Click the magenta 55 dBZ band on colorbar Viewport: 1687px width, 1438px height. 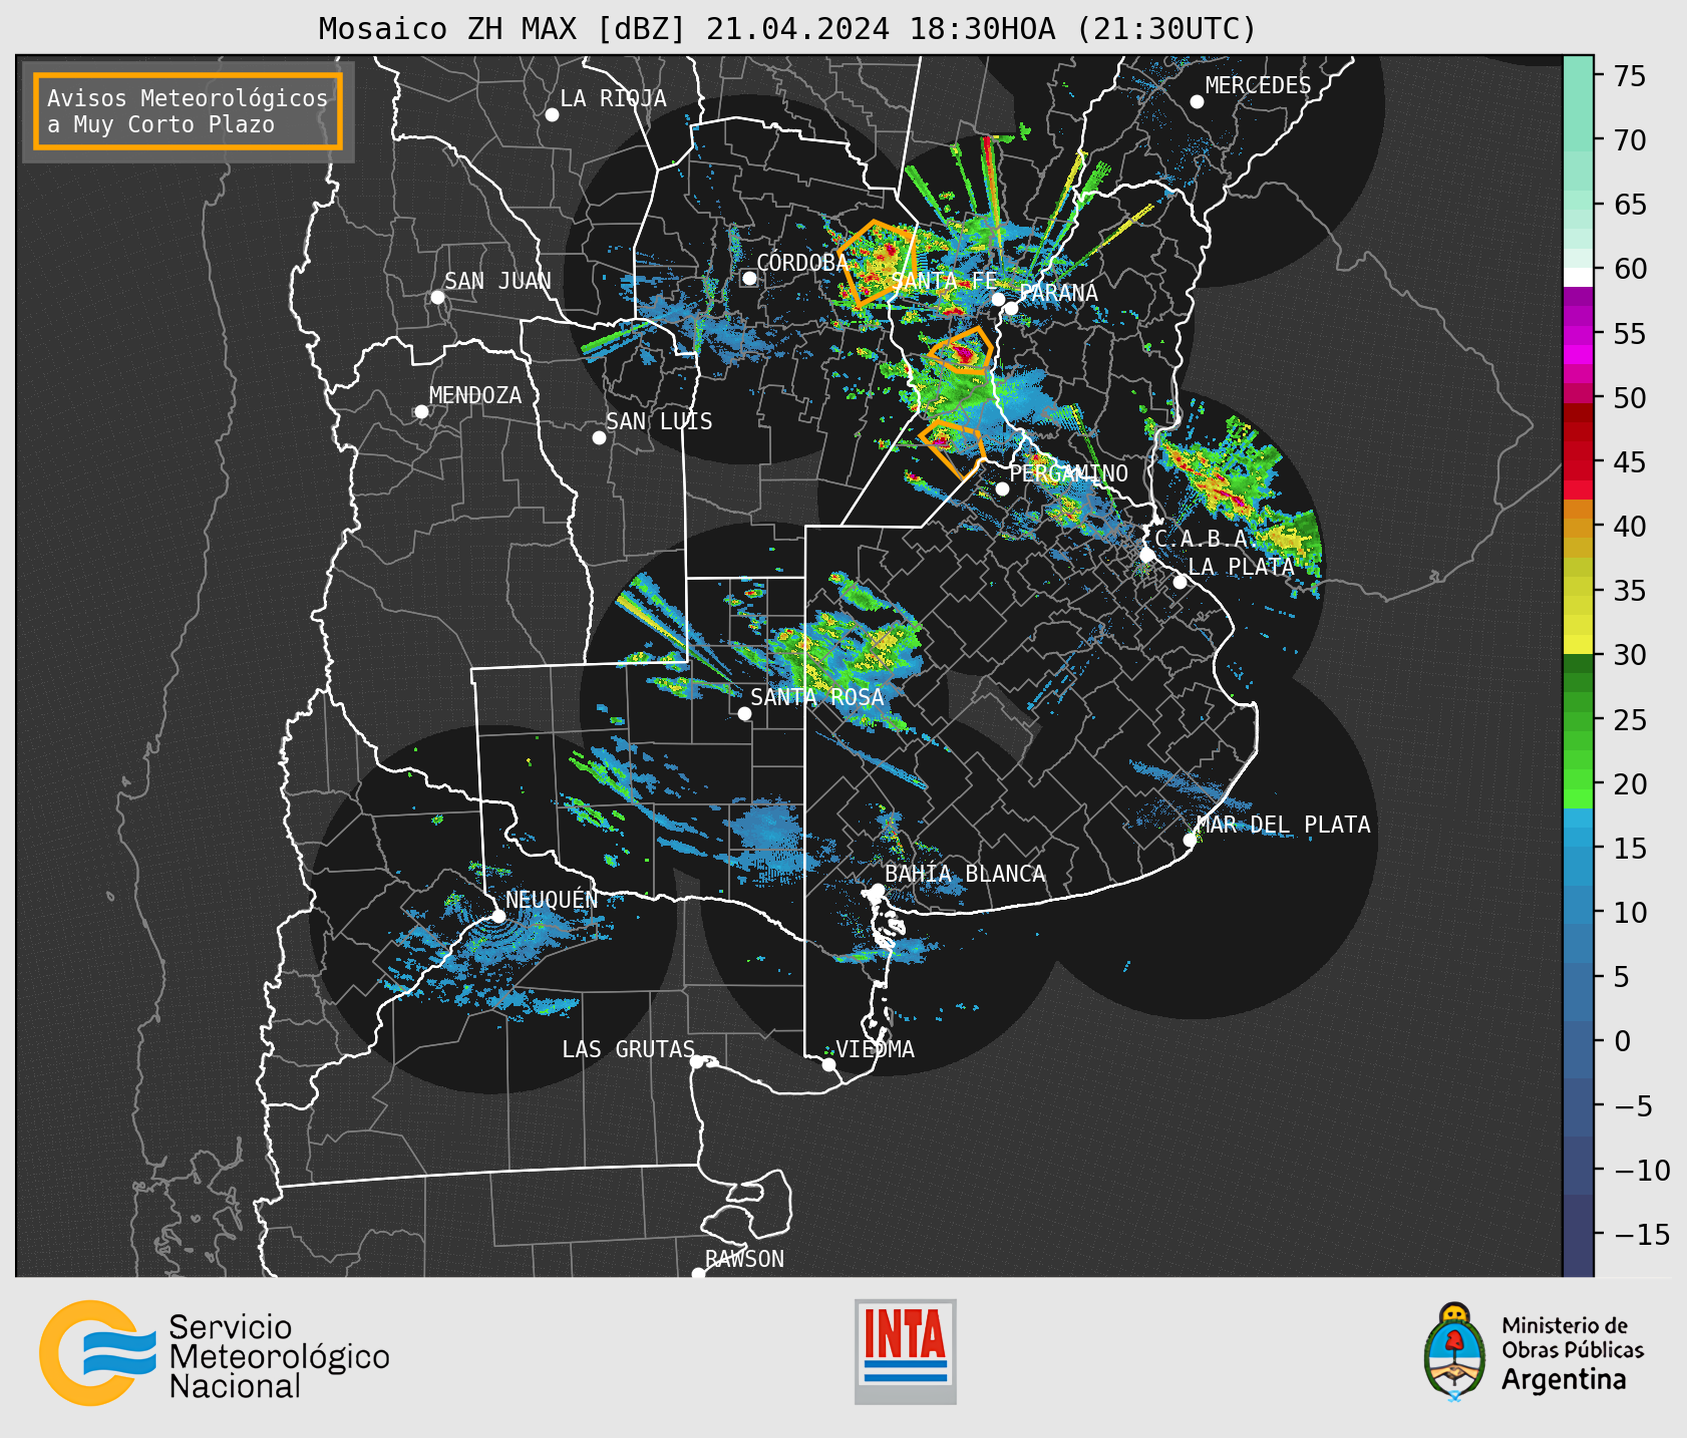pos(1578,333)
